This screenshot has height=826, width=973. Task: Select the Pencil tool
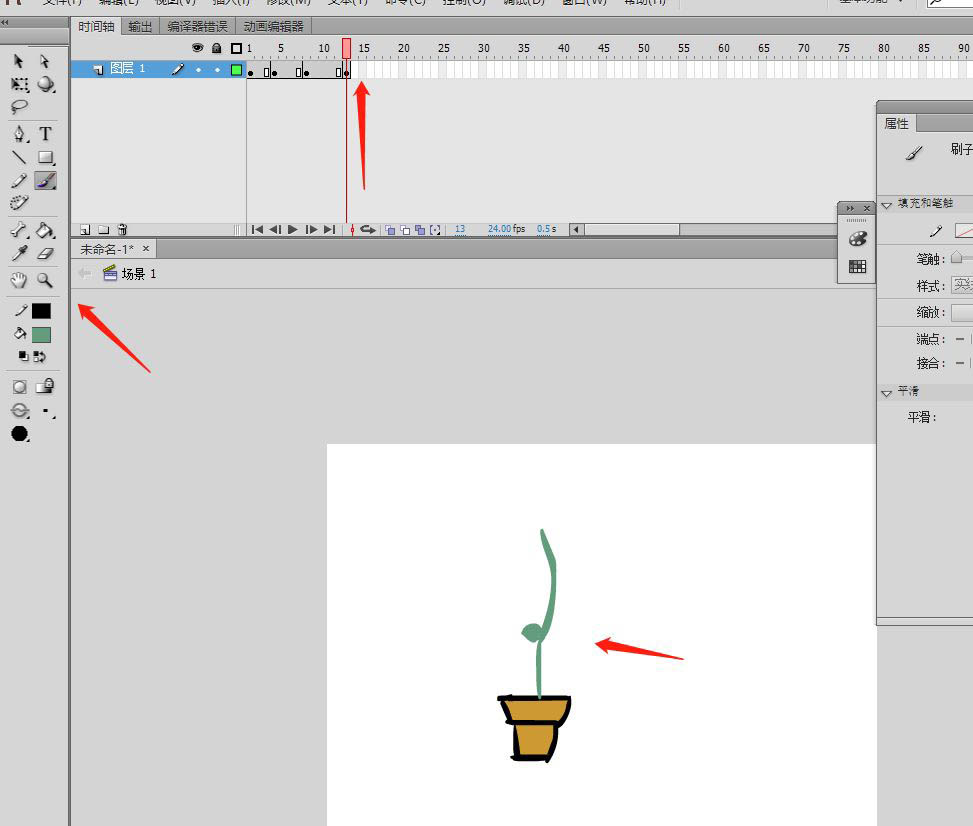(19, 181)
